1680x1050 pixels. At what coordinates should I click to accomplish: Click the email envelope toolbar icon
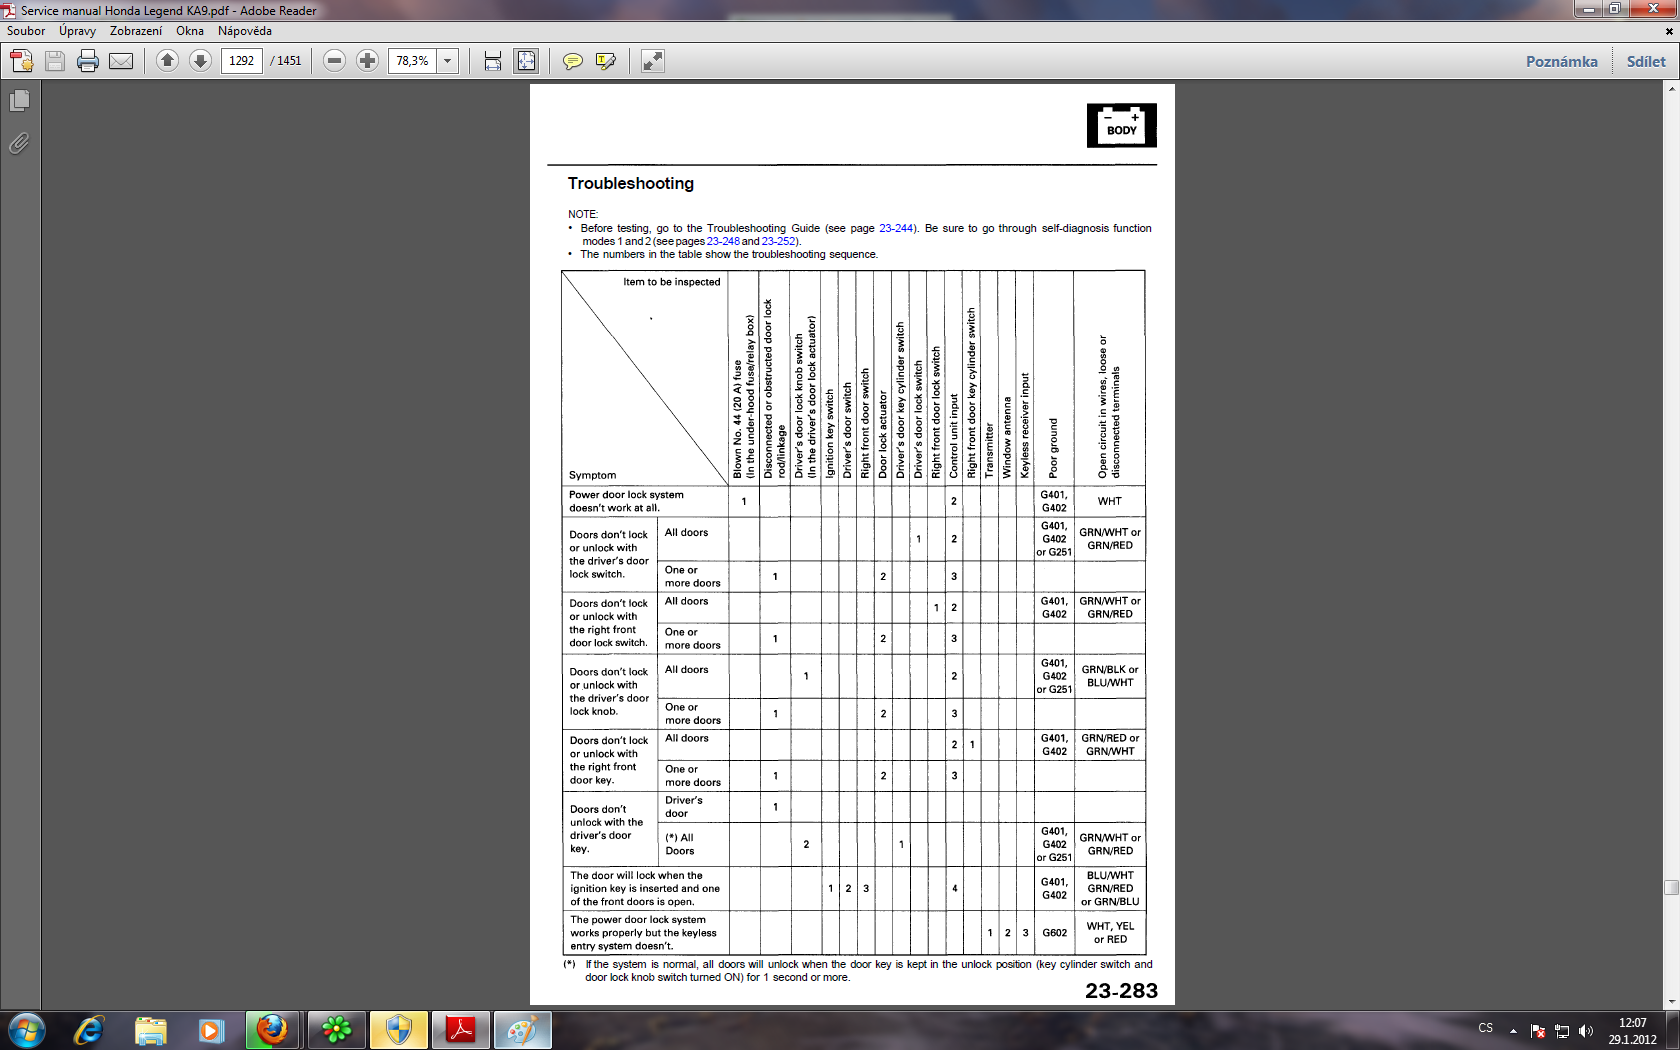(x=121, y=61)
